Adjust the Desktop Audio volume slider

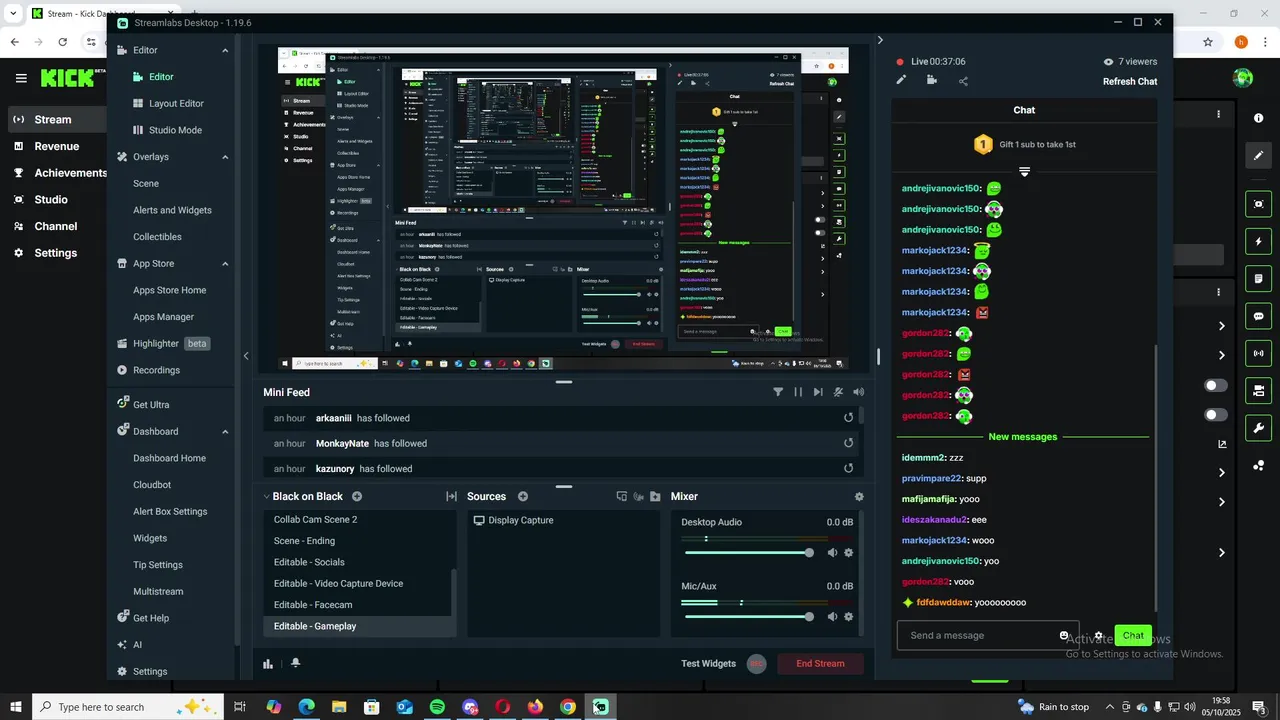pos(749,553)
